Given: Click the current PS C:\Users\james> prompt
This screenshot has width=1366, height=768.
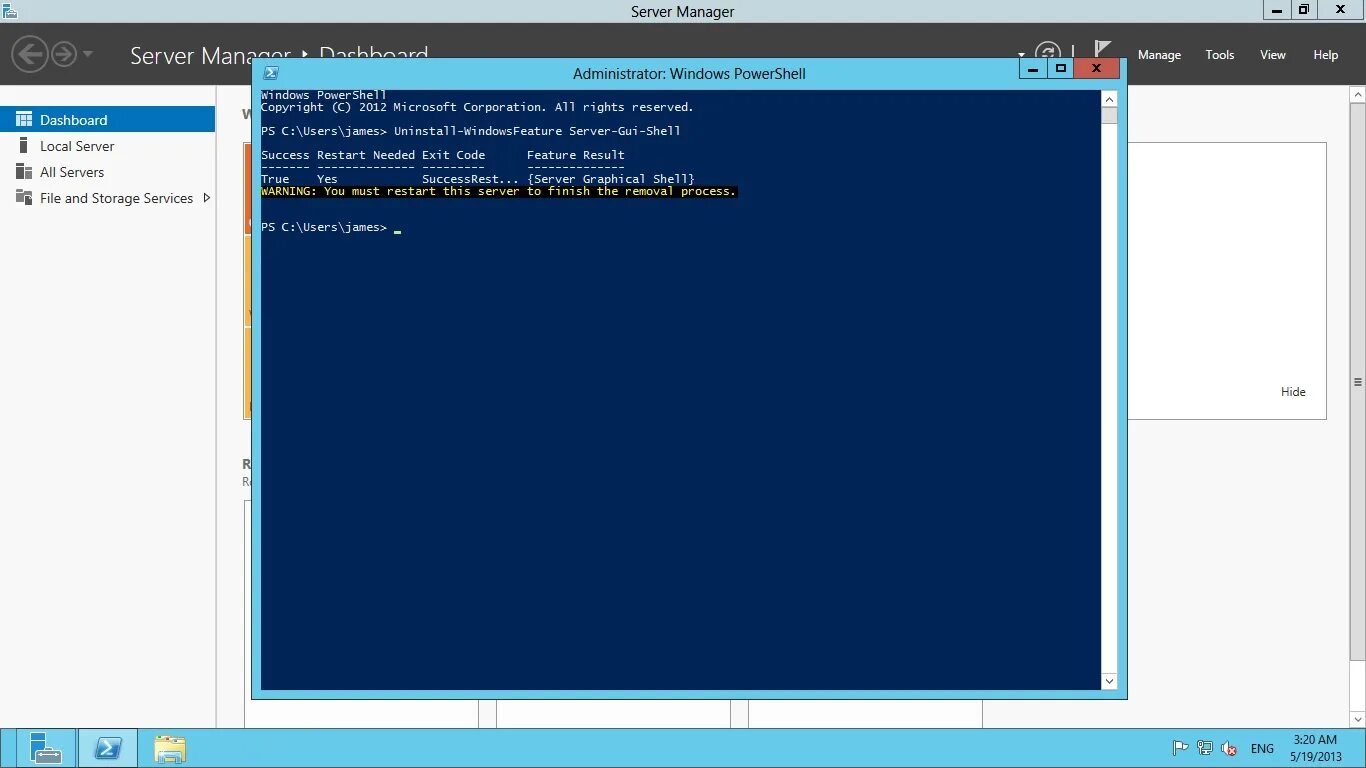Looking at the screenshot, I should [x=324, y=227].
